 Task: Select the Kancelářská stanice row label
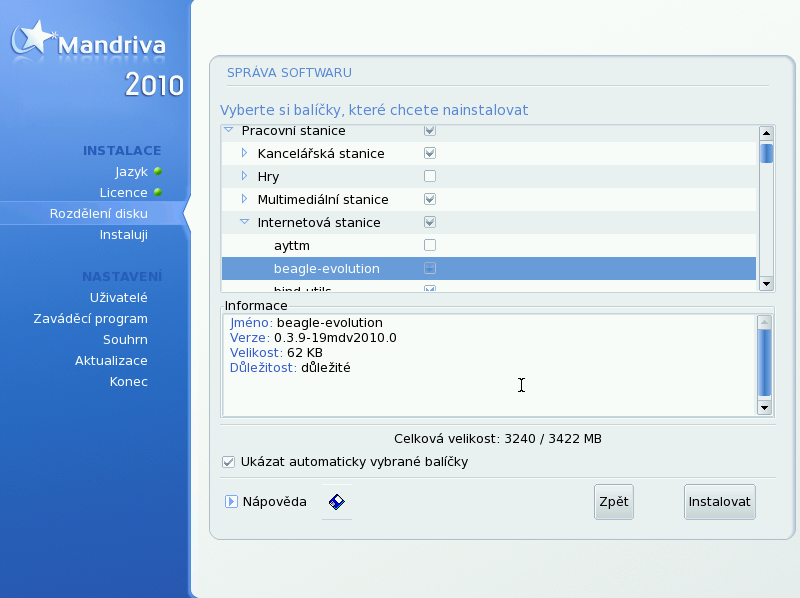point(321,154)
